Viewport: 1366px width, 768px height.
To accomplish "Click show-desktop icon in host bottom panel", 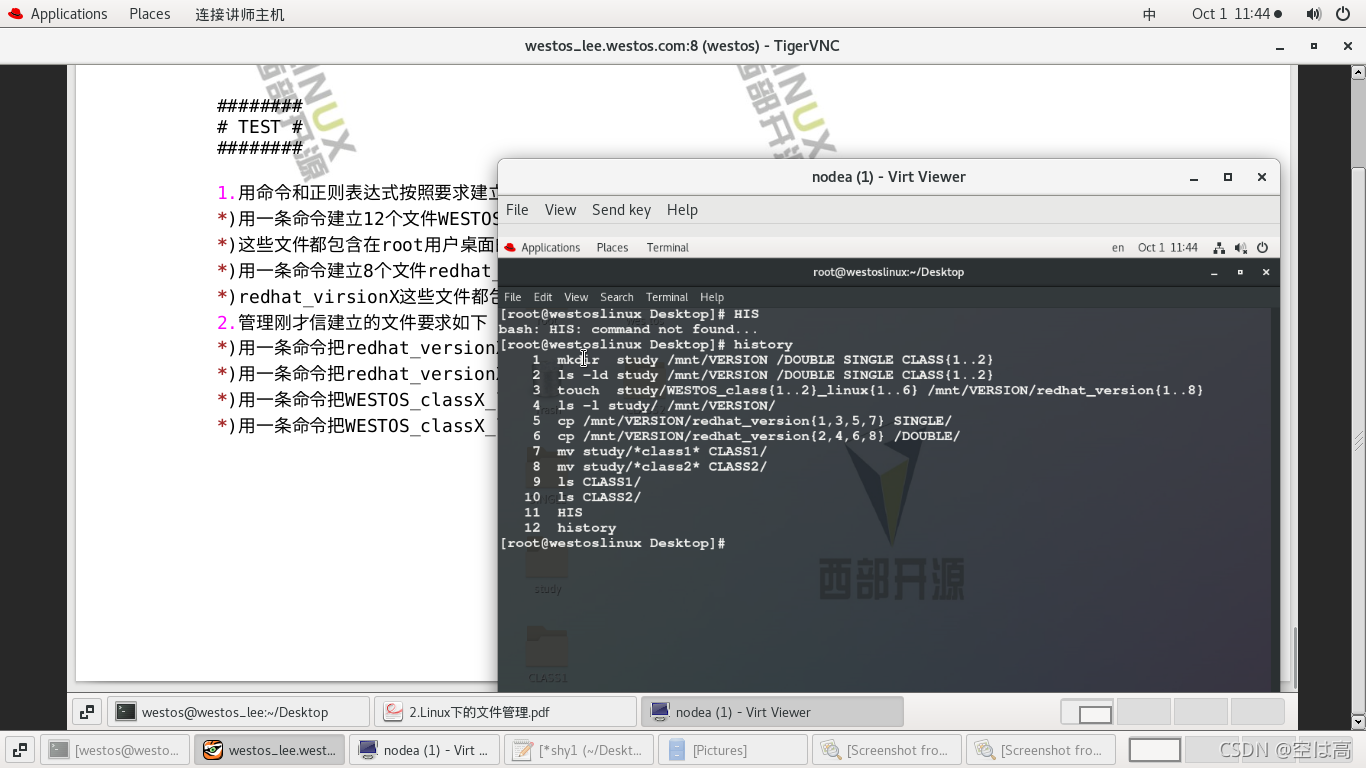I will 19,750.
